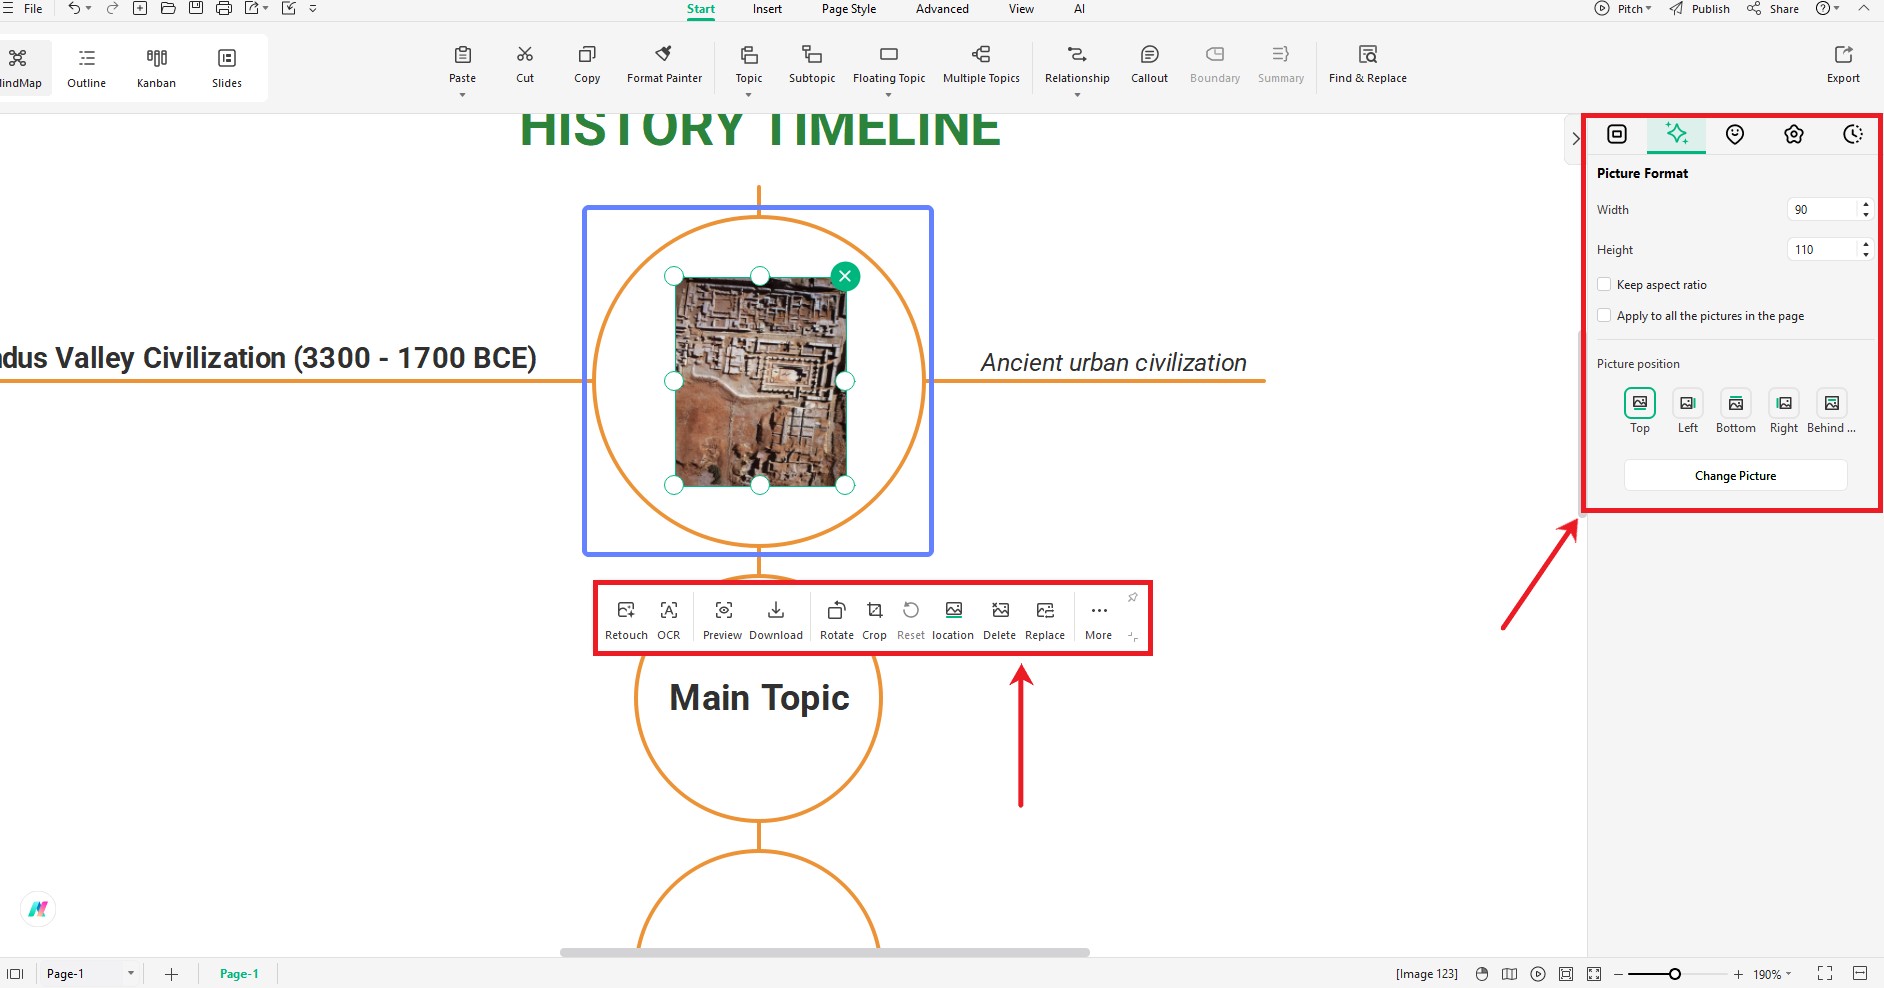Click the redo arrow
The height and width of the screenshot is (988, 1884).
[x=112, y=8]
